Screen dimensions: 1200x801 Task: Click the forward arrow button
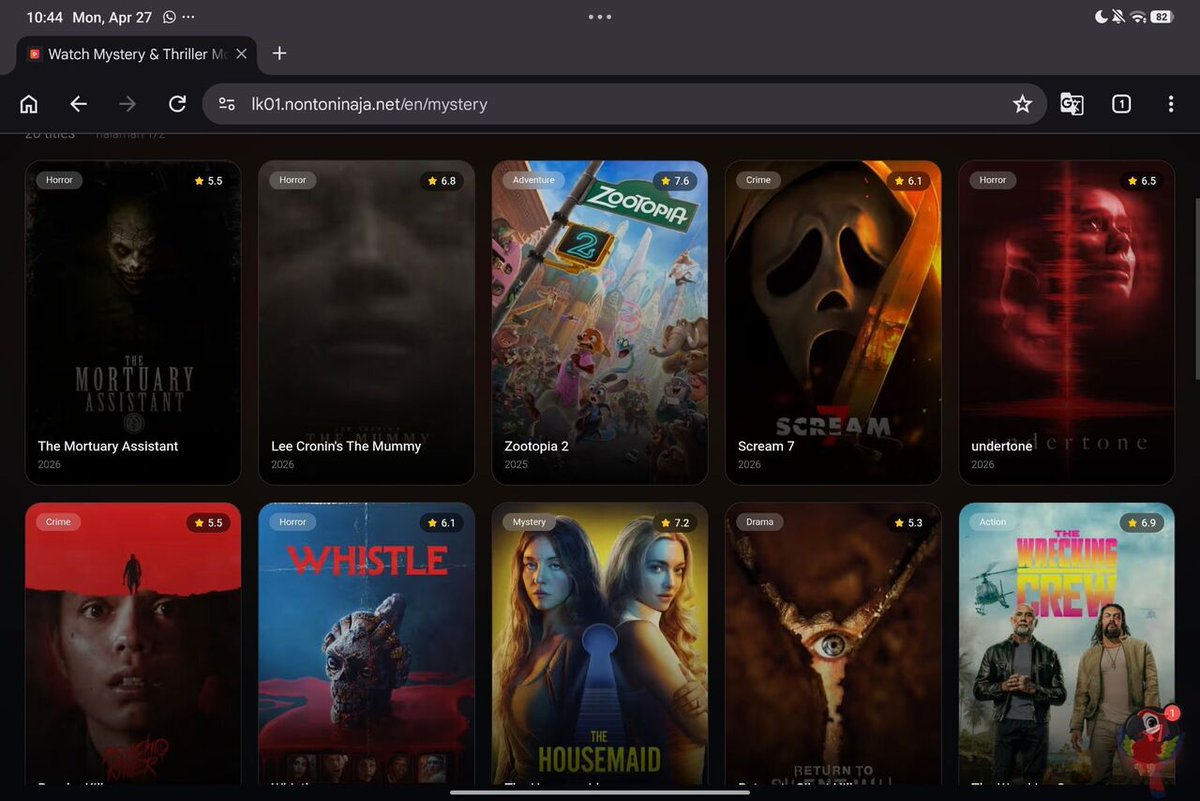point(127,104)
